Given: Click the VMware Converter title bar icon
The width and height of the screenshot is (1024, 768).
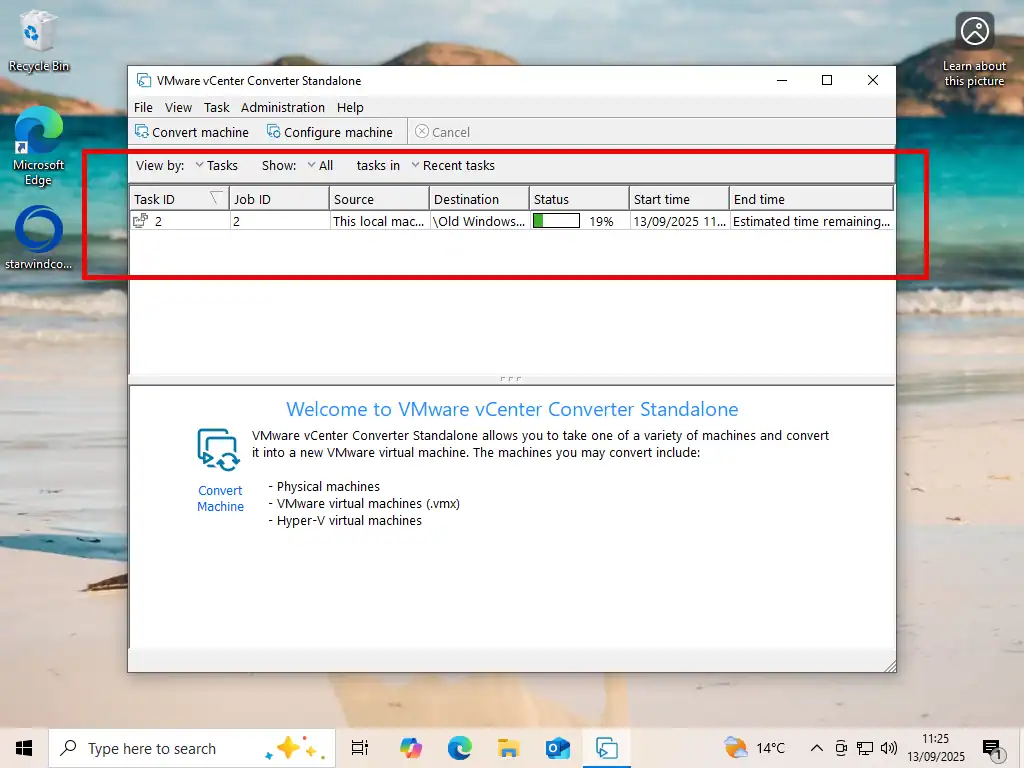Looking at the screenshot, I should pyautogui.click(x=144, y=80).
